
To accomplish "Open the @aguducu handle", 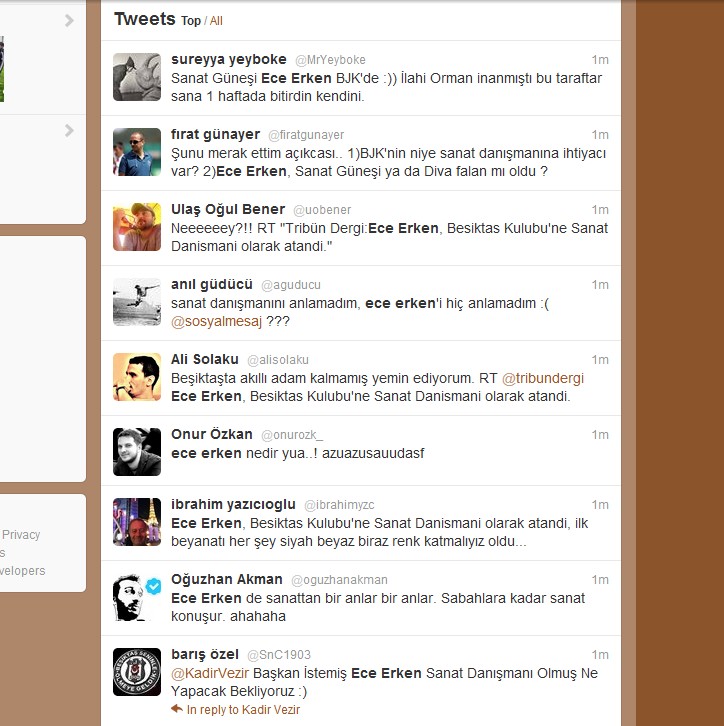I will click(x=291, y=285).
